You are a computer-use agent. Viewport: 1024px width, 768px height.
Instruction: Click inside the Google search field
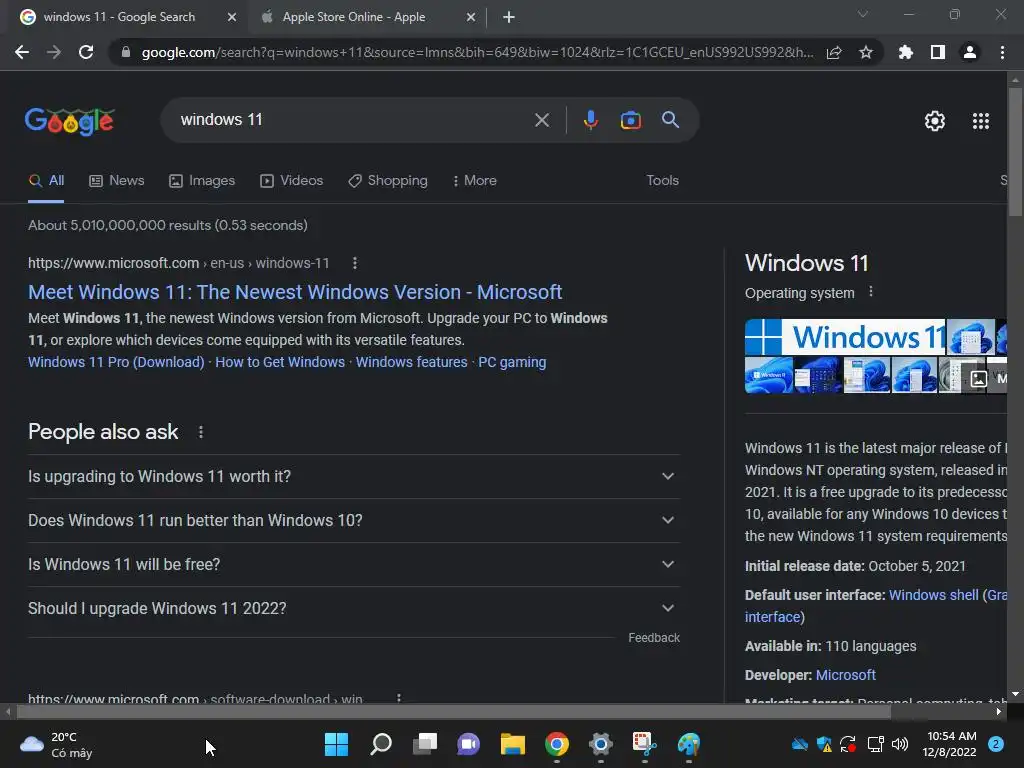353,120
